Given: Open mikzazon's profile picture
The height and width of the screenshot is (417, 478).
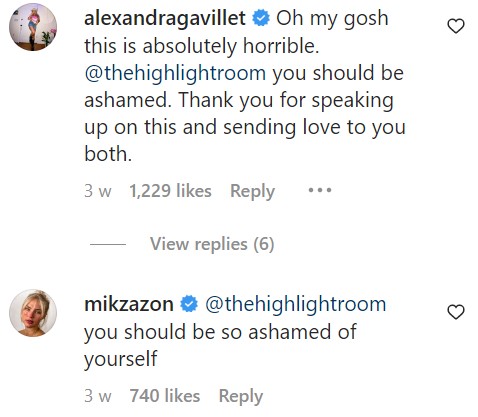Looking at the screenshot, I should (x=33, y=313).
